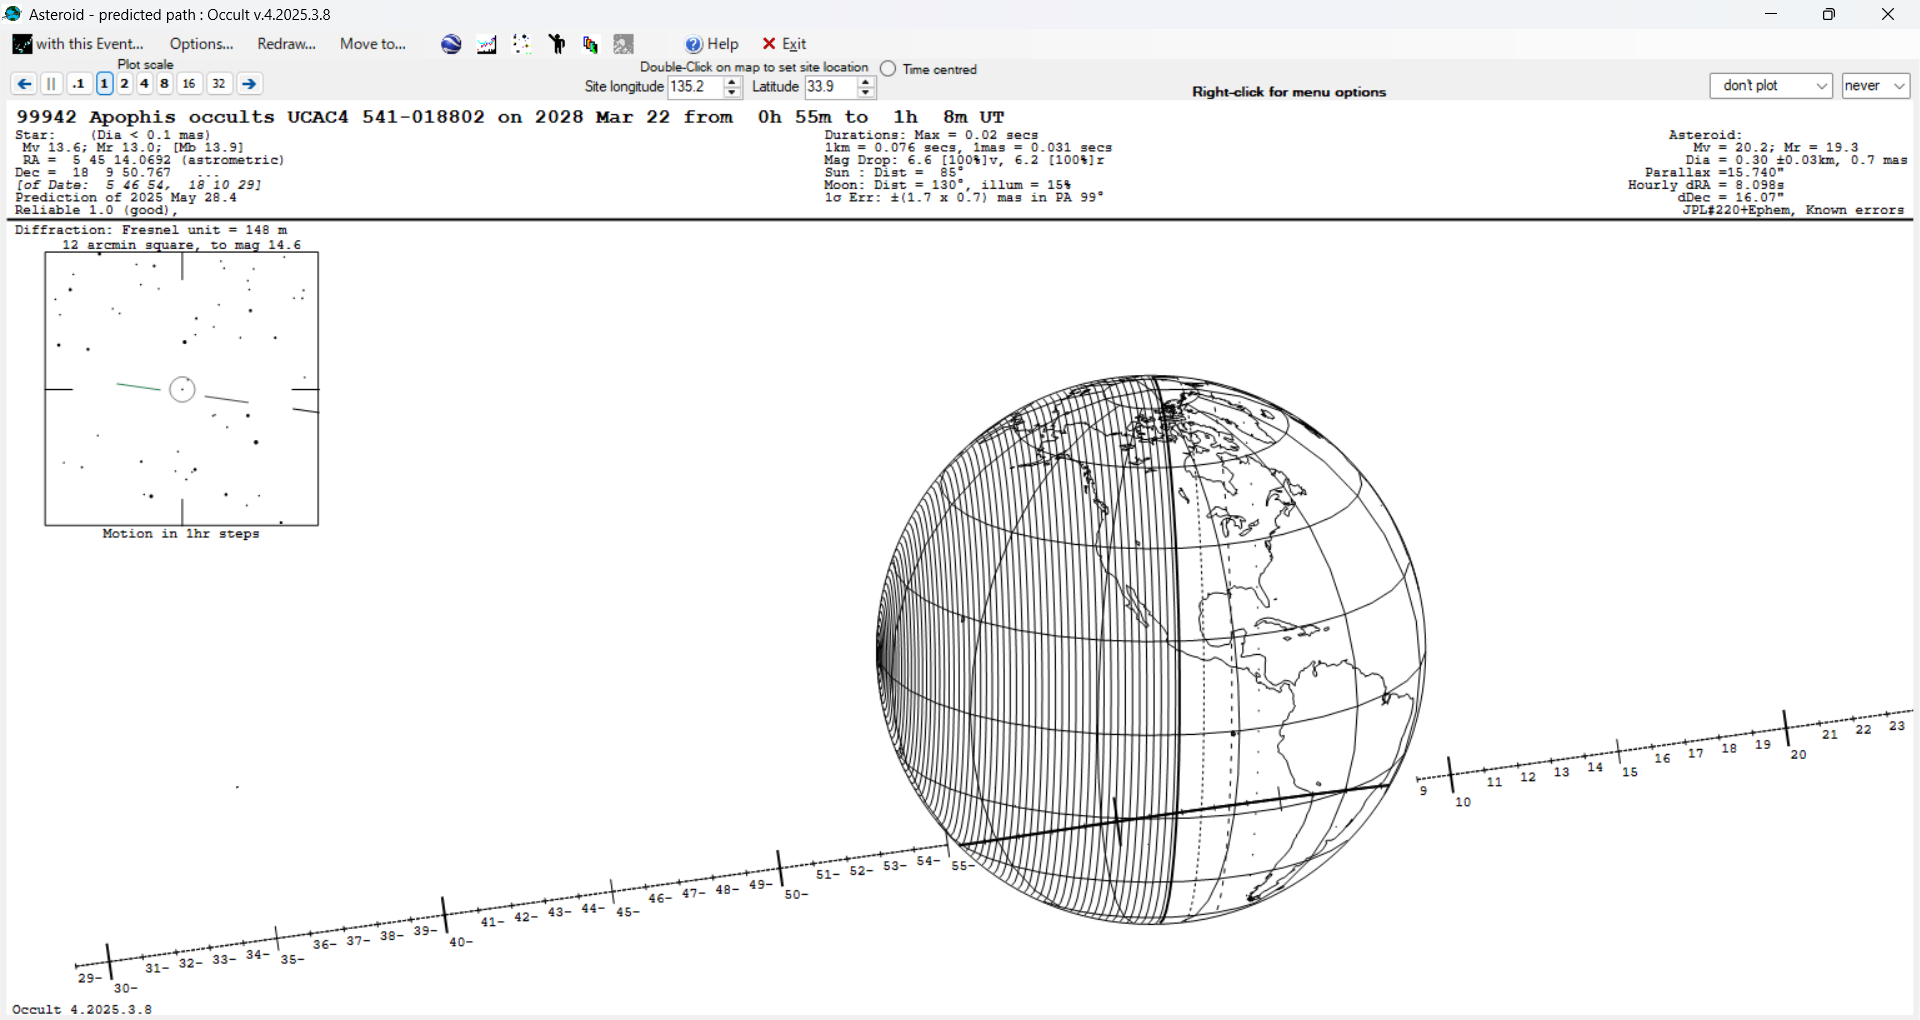Screen dimensions: 1920x1020
Task: Click the Site longitude input field
Action: coord(695,87)
